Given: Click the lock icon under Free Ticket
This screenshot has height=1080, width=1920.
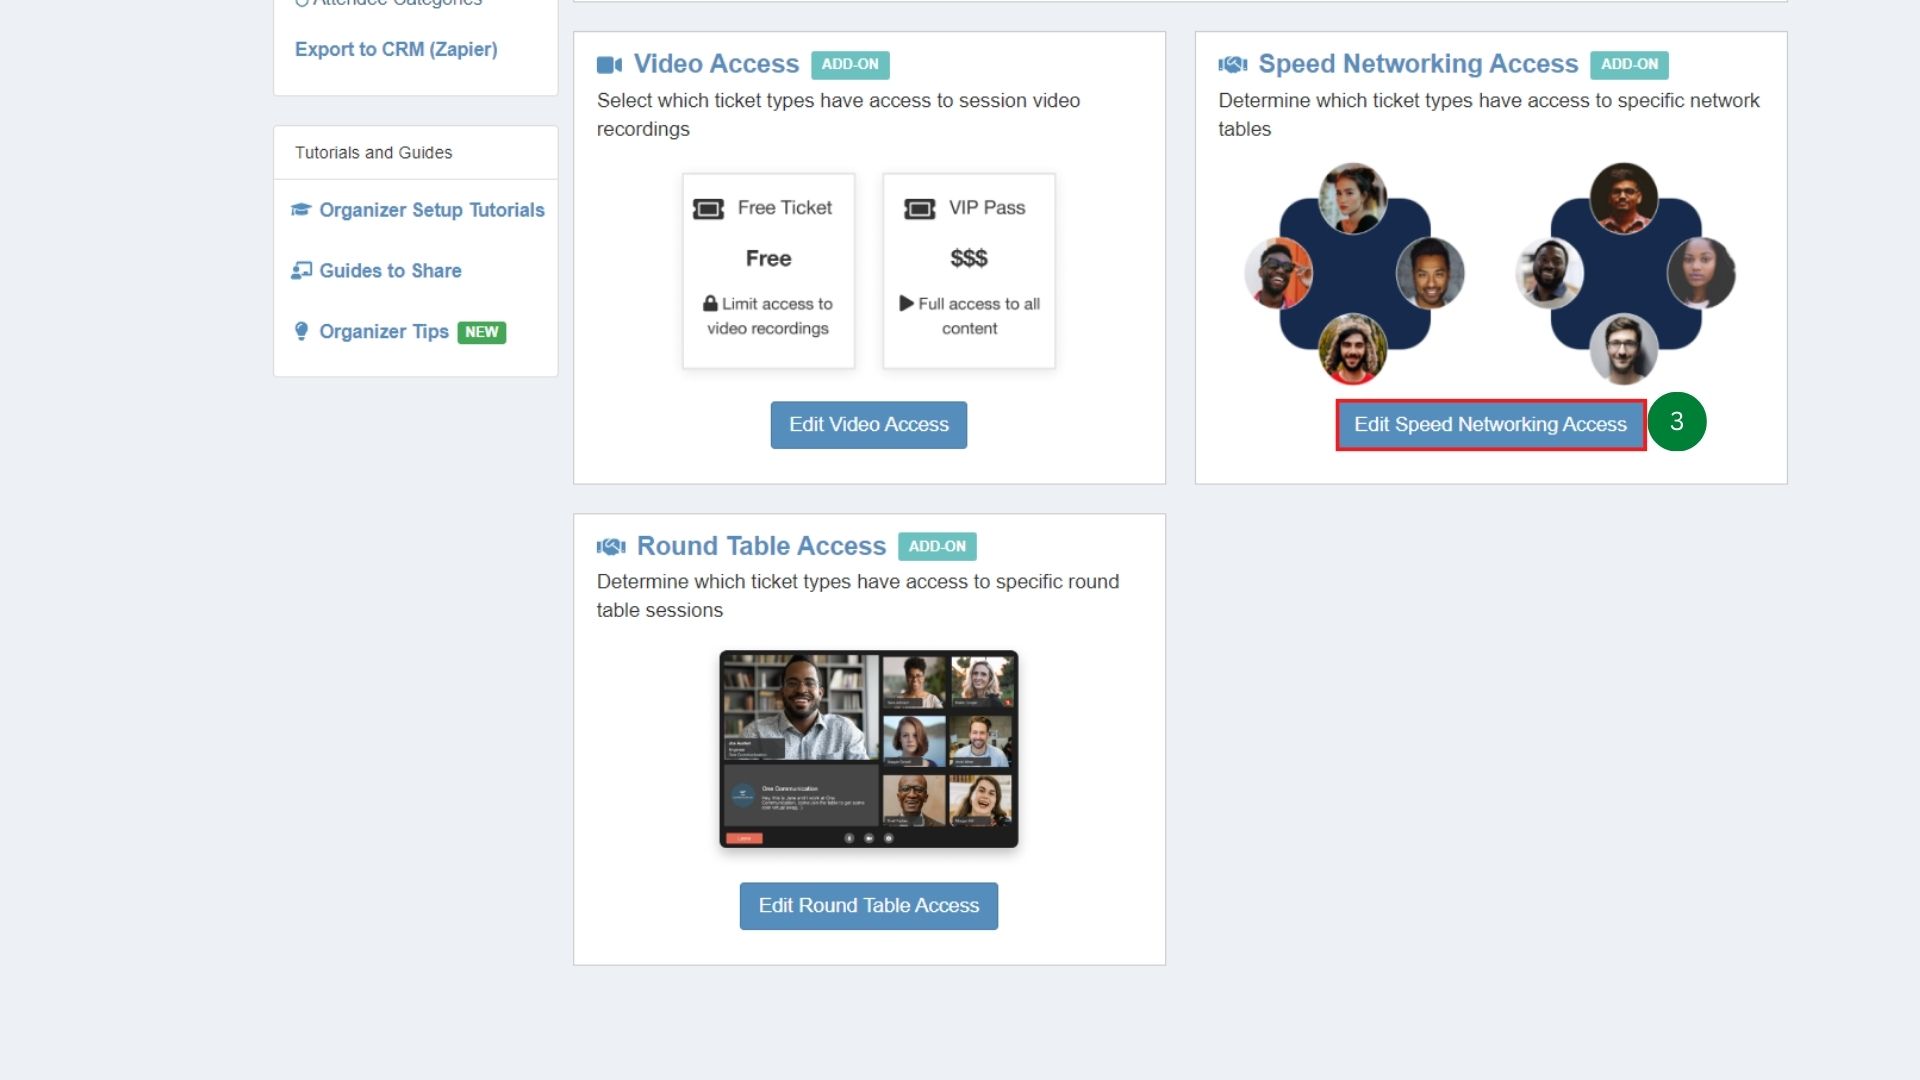Looking at the screenshot, I should pyautogui.click(x=711, y=304).
